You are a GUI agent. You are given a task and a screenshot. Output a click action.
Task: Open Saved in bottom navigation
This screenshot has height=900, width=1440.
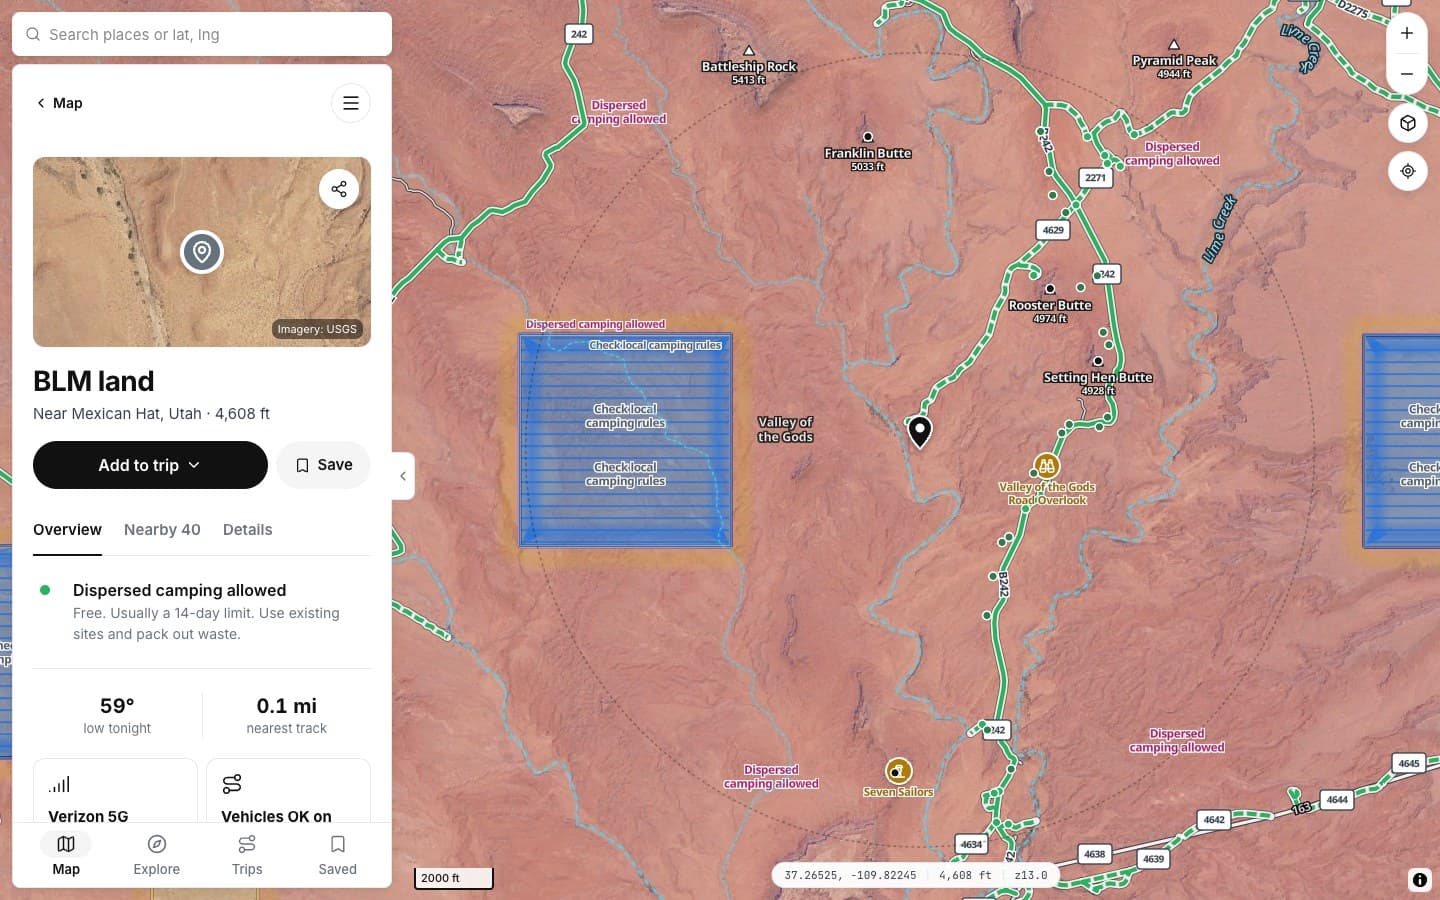tap(337, 855)
